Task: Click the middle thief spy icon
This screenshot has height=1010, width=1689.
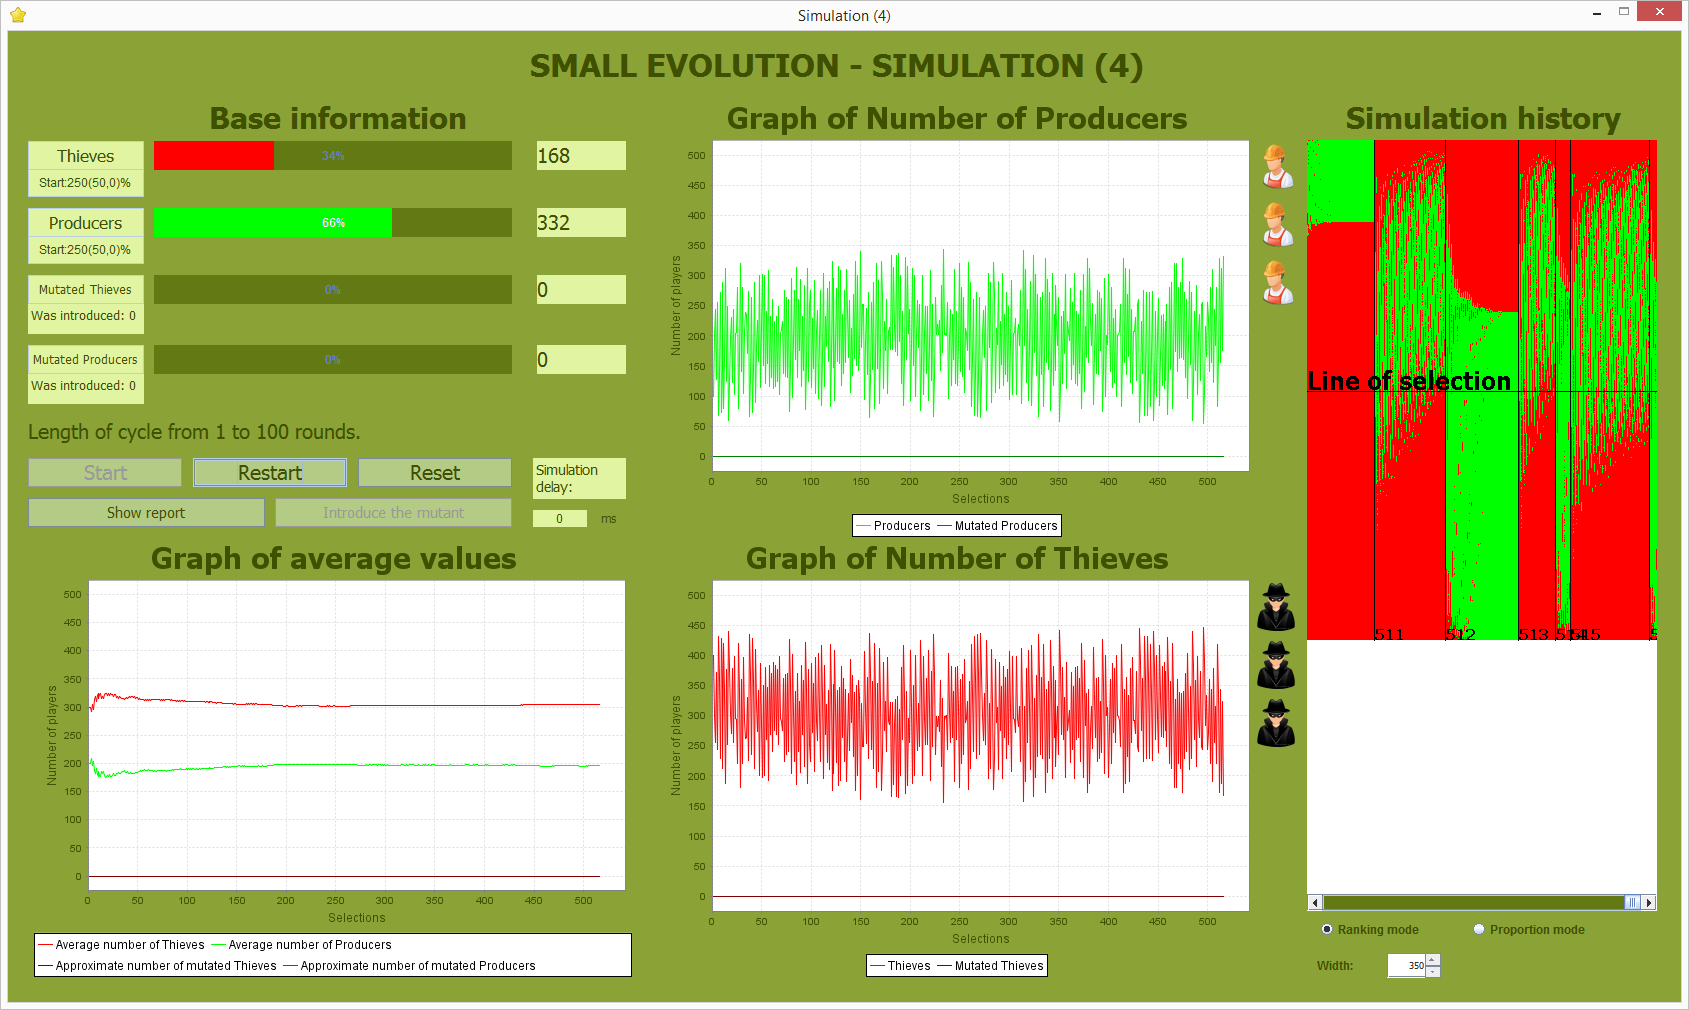Action: pyautogui.click(x=1276, y=666)
